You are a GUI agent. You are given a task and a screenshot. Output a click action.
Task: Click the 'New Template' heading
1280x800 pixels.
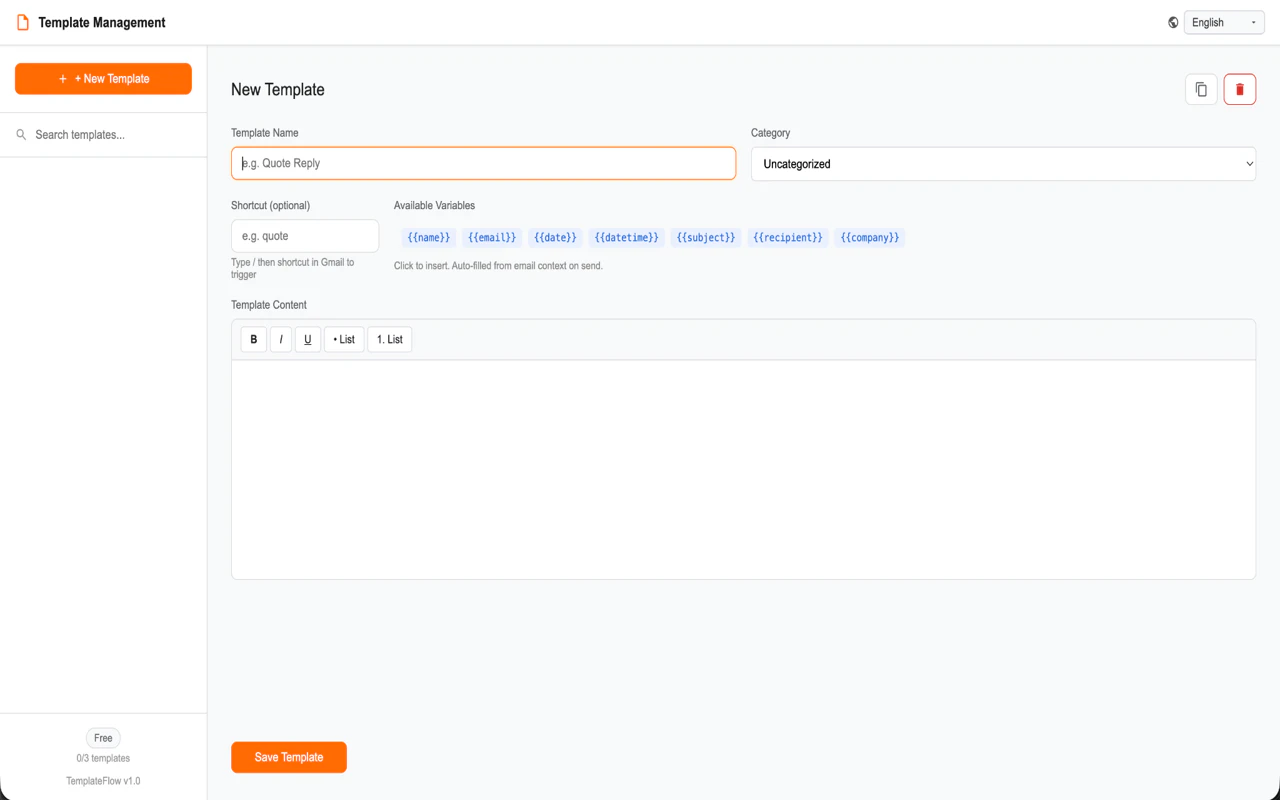[x=278, y=89]
